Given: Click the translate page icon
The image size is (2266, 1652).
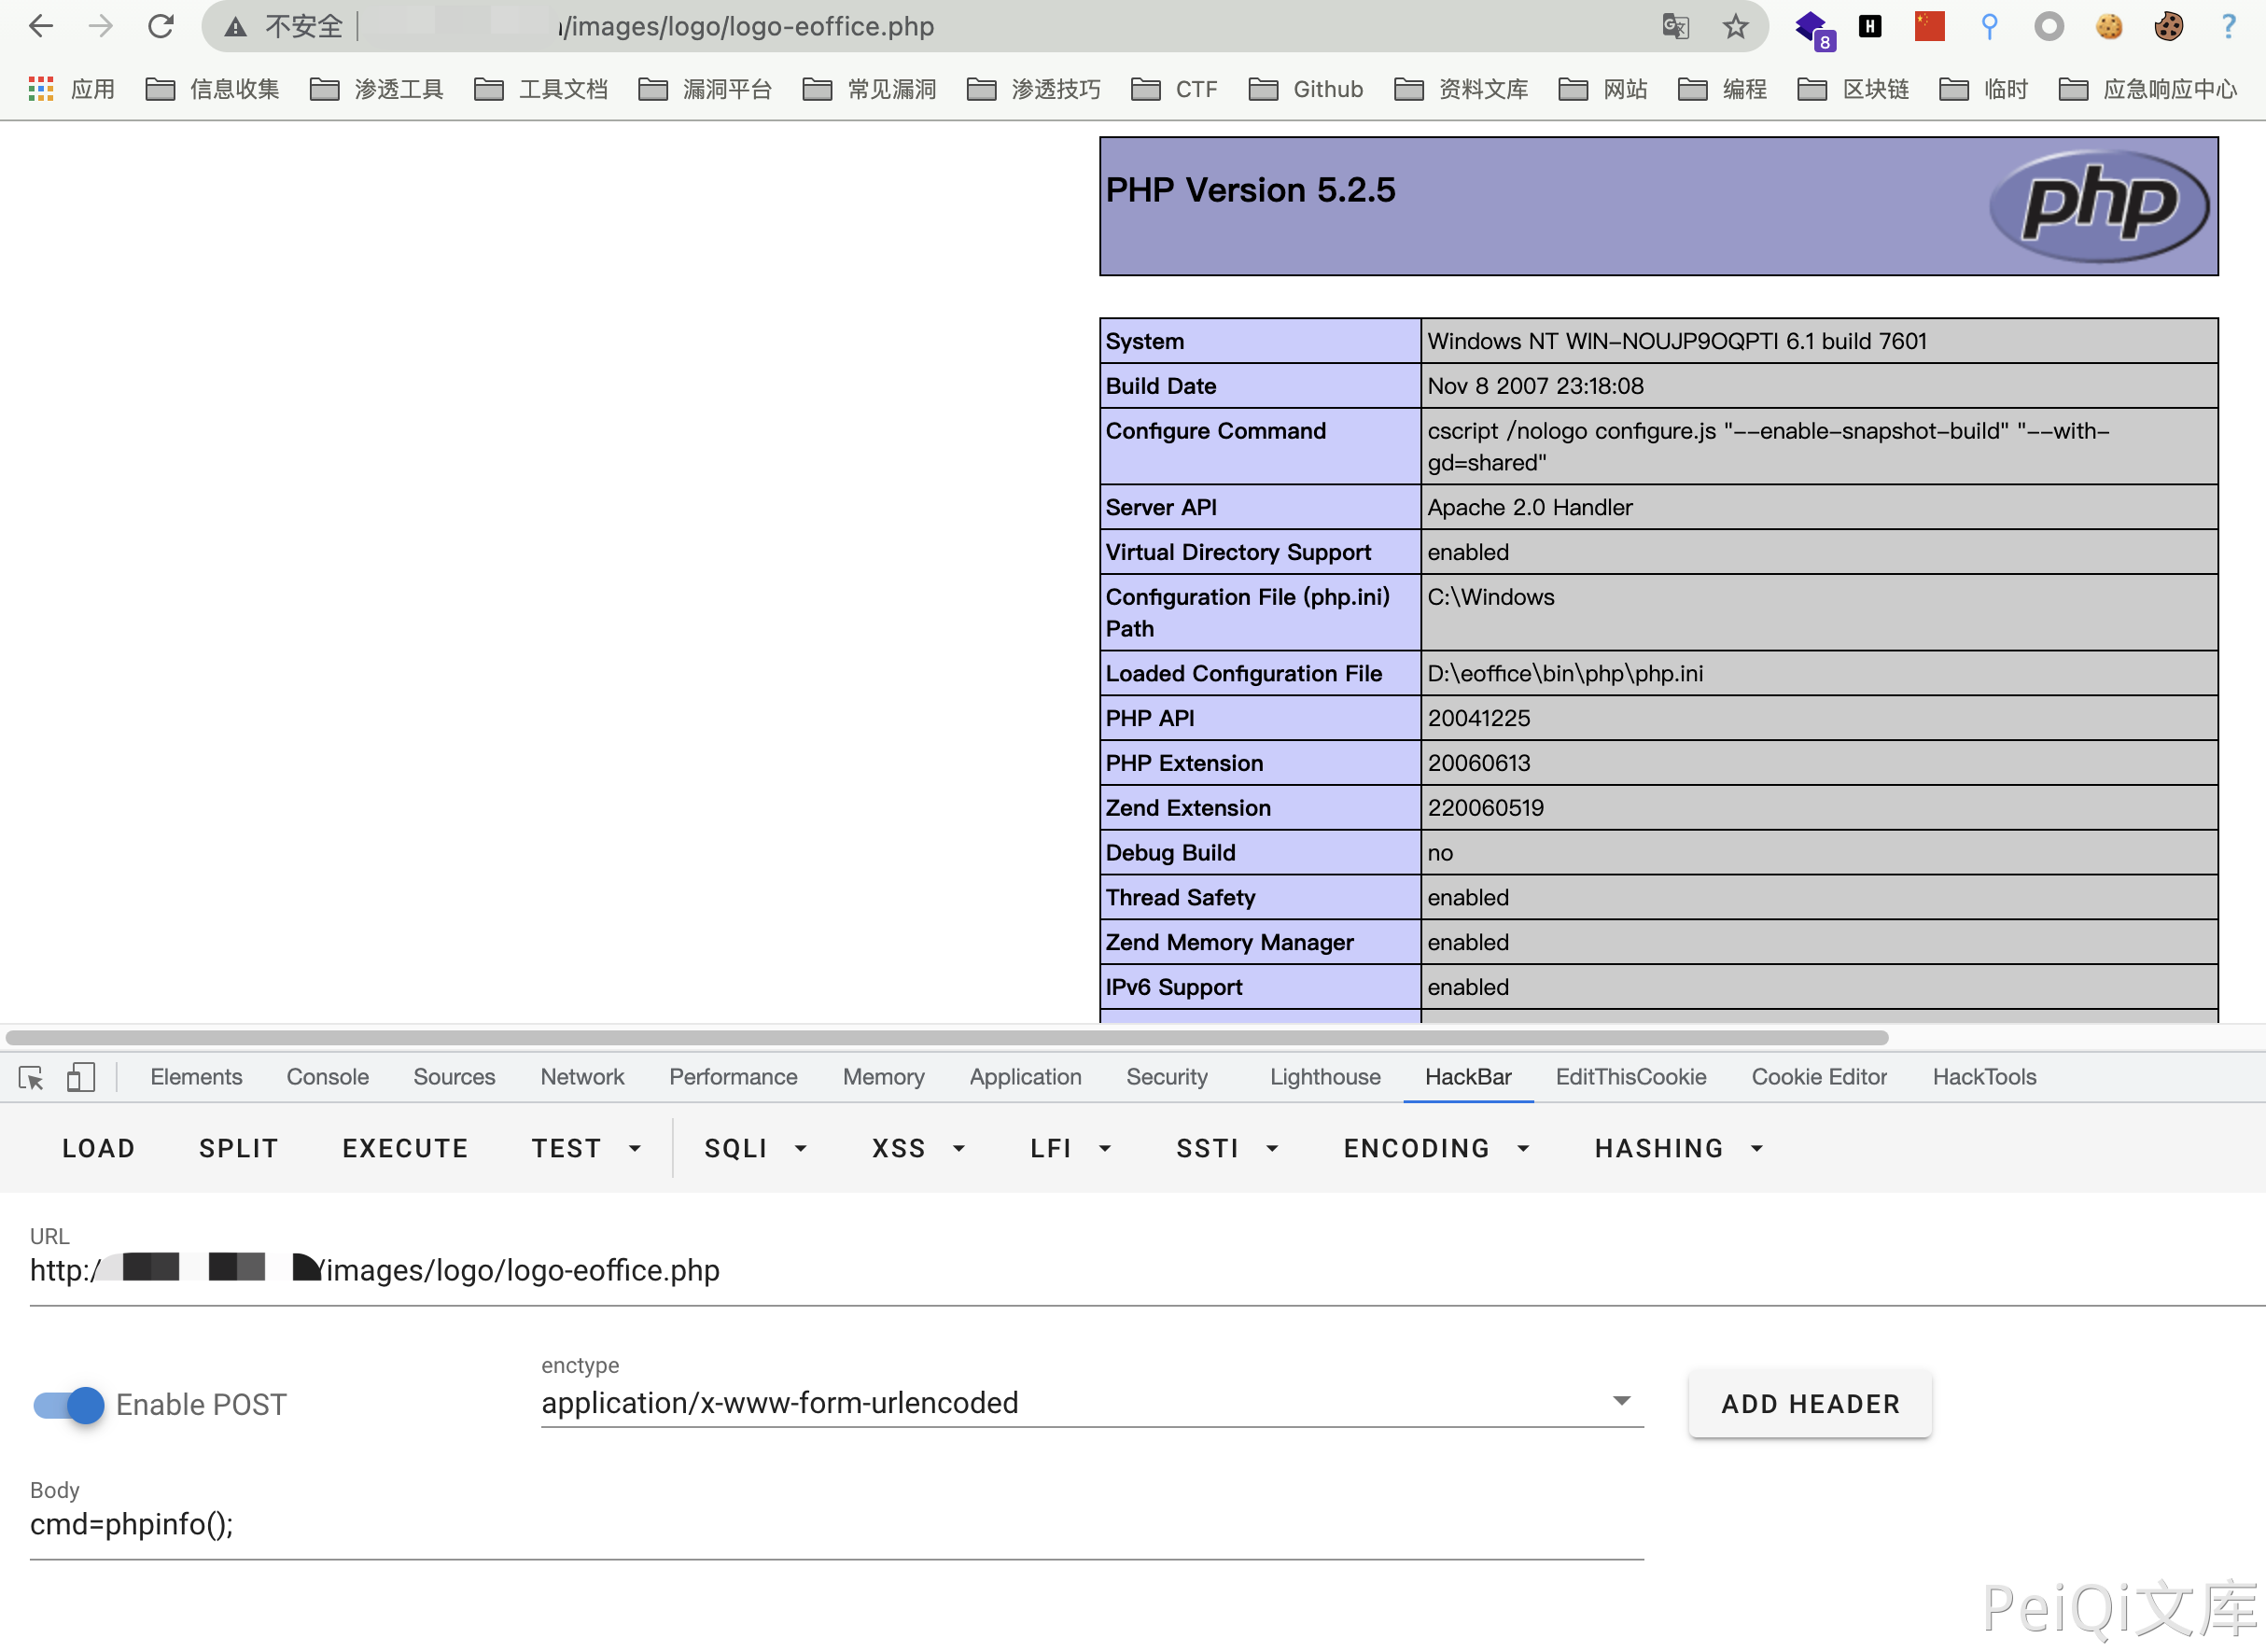Looking at the screenshot, I should (1675, 27).
